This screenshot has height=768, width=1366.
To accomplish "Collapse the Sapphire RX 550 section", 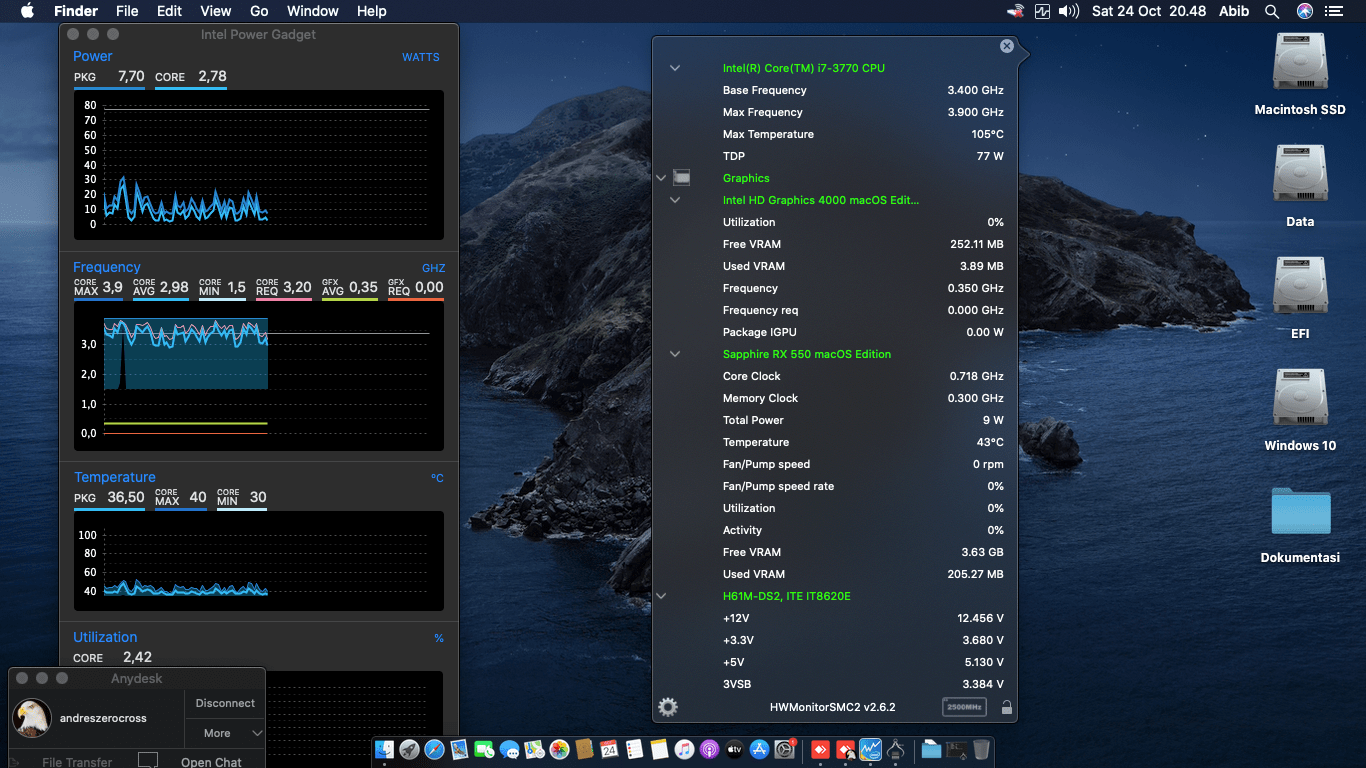I will tap(675, 353).
